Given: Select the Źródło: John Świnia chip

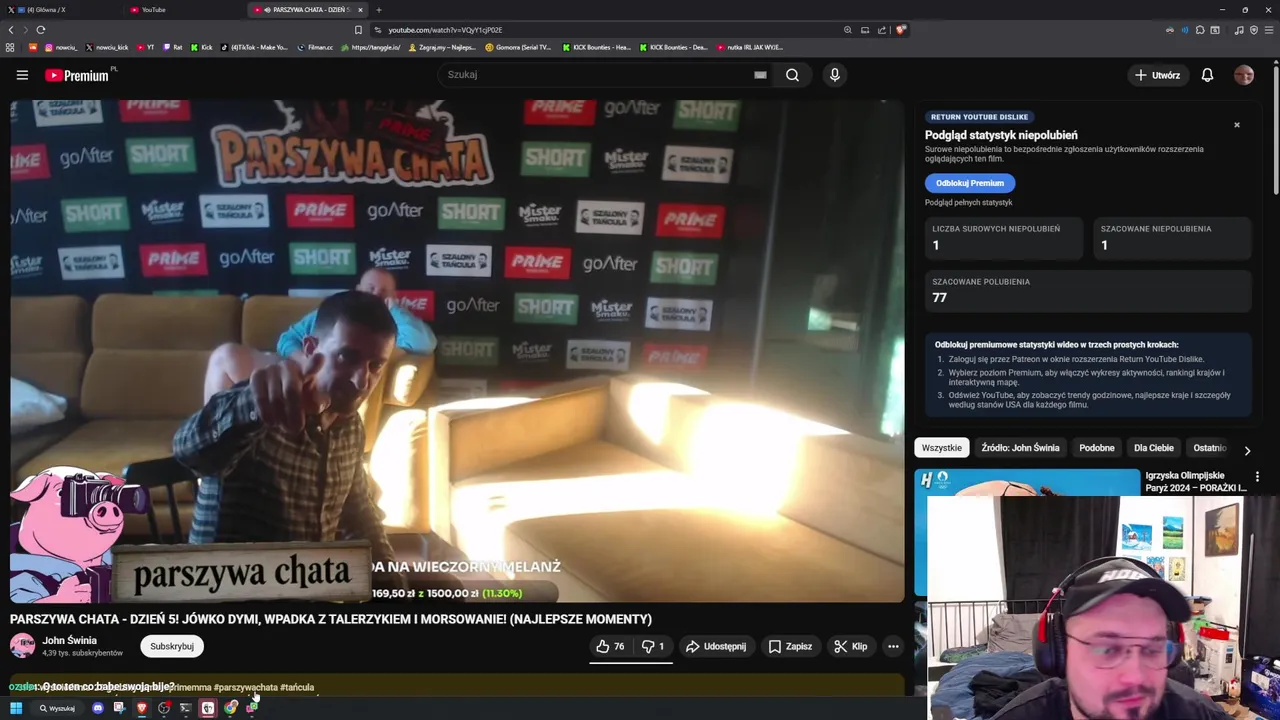Looking at the screenshot, I should (x=1020, y=448).
